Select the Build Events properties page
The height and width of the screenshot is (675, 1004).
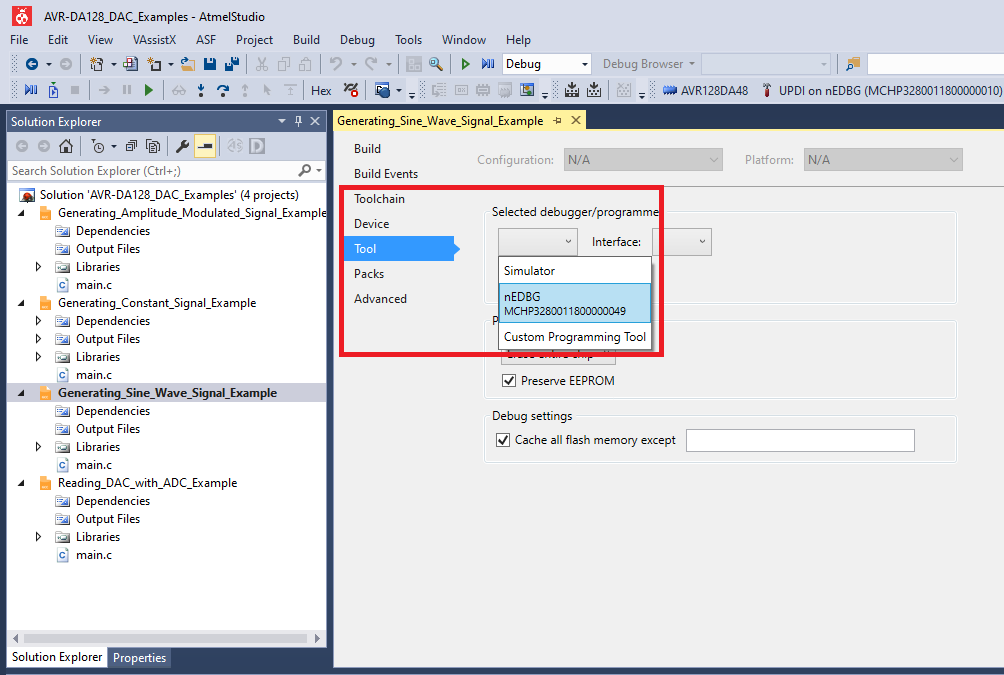tap(385, 174)
